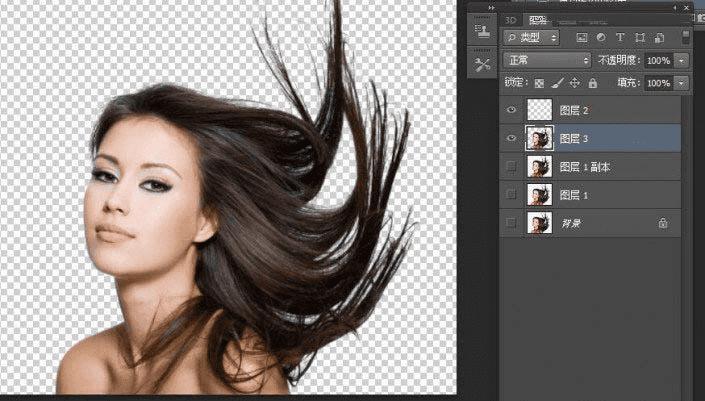705x401 pixels.
Task: Select layer row named 图层 2
Action: (x=590, y=110)
